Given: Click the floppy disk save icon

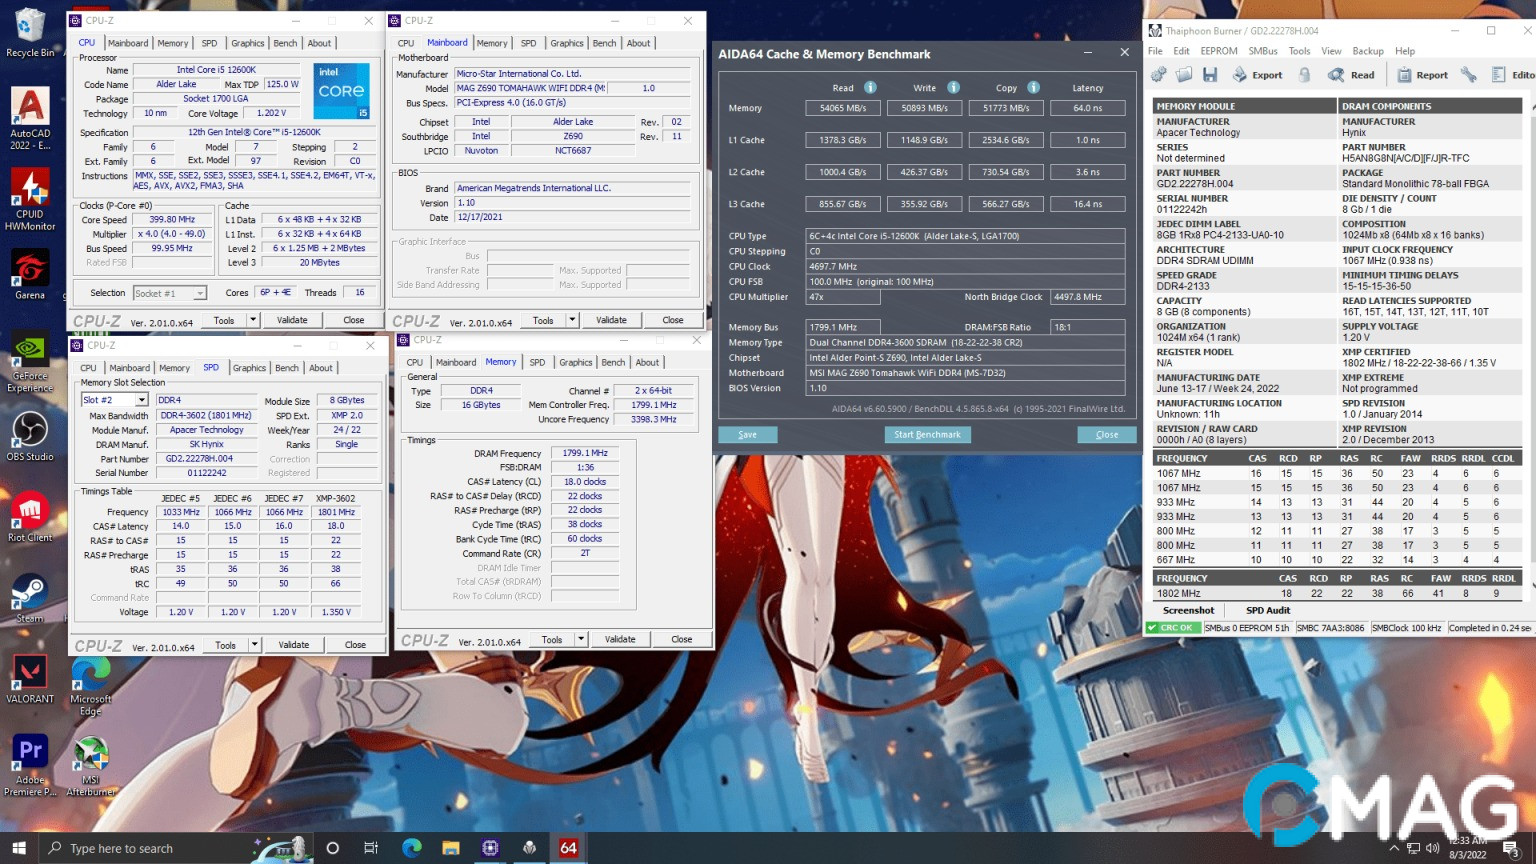Looking at the screenshot, I should click(1210, 75).
